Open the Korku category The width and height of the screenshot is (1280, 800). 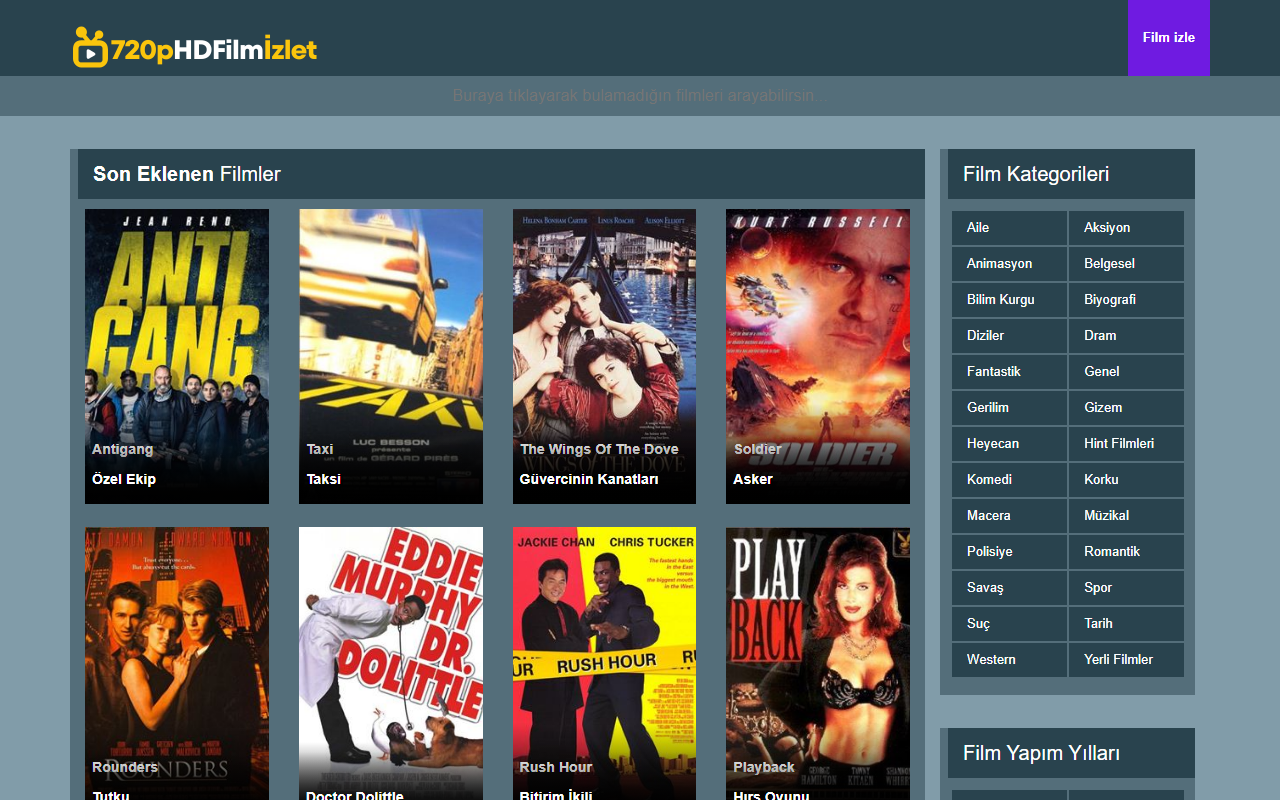coord(1126,480)
